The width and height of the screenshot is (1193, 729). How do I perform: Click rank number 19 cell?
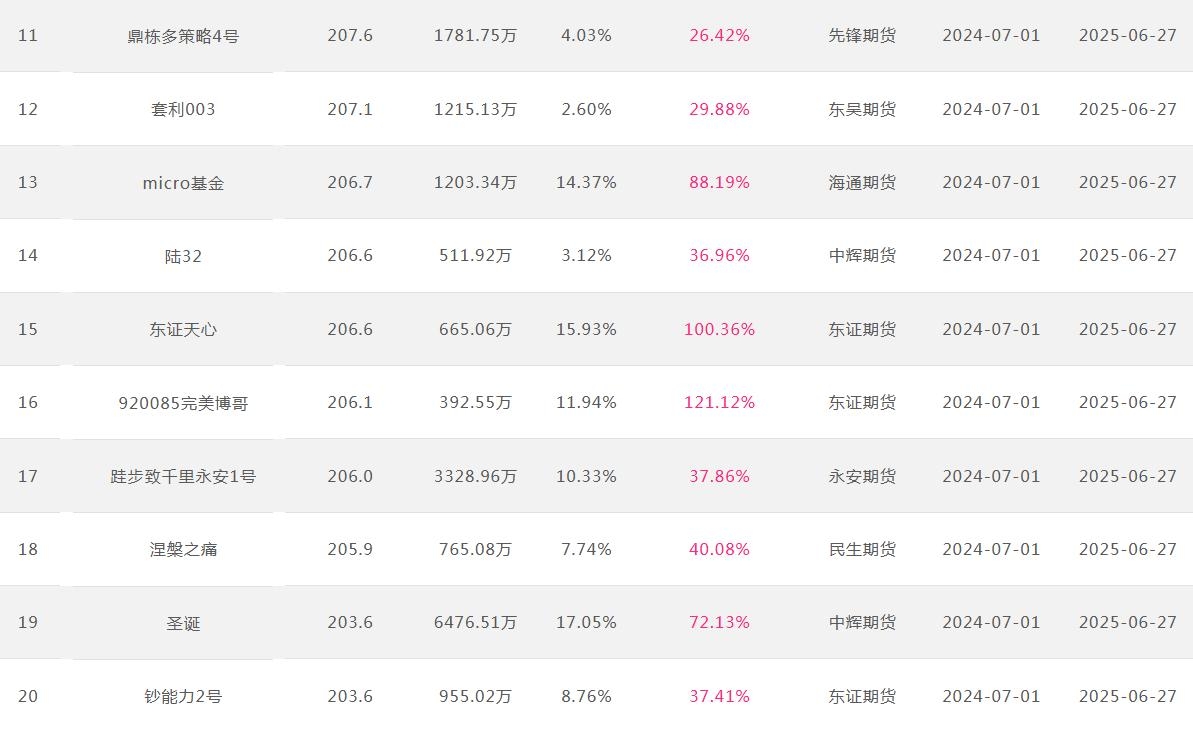[28, 622]
